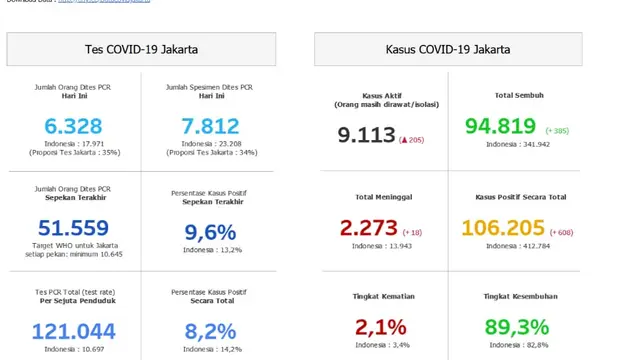Click the Proporsi Tes Jakarta : 35% text

coord(74,152)
